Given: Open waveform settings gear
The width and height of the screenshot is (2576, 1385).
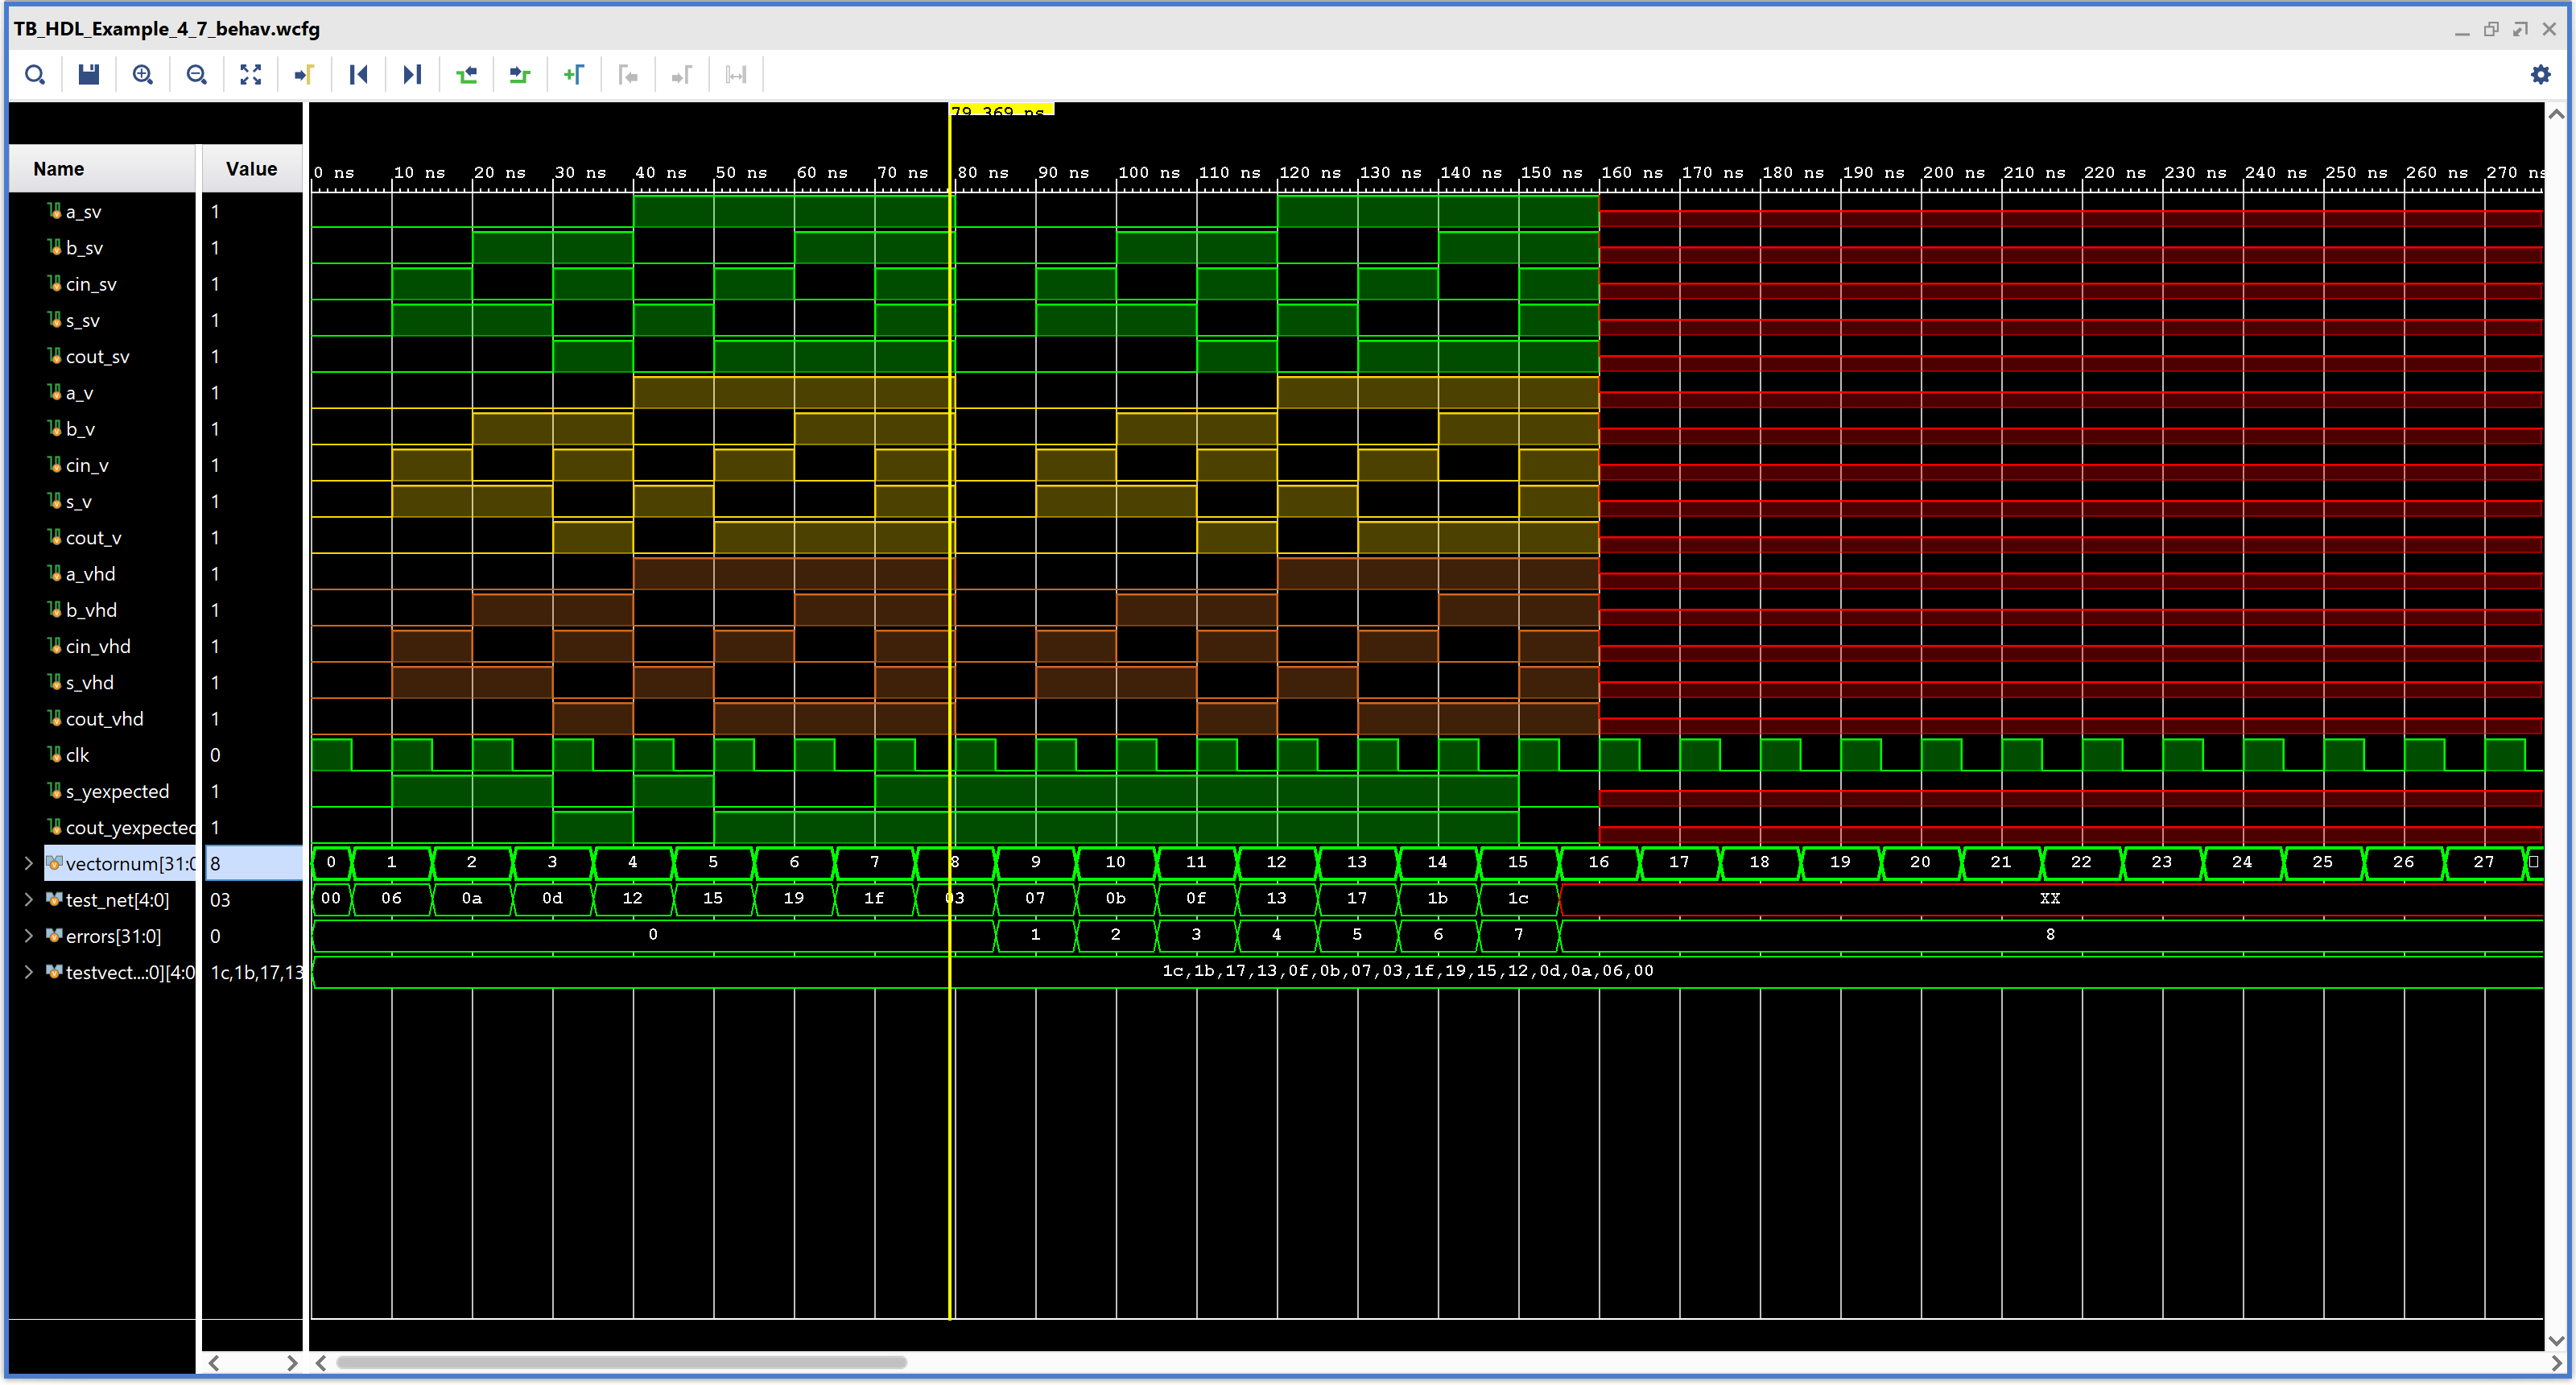Looking at the screenshot, I should 2540,75.
